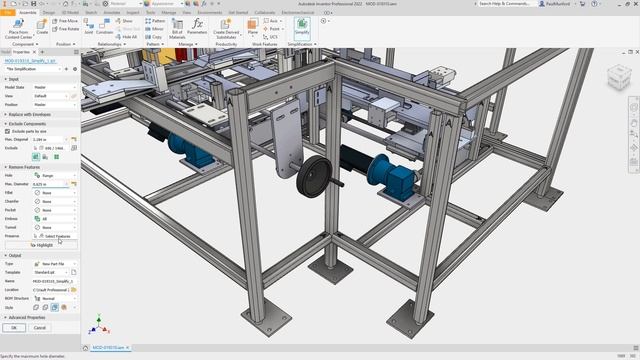Click the Copy component tool
Viewport: 640px width, 360px height.
coord(153,37)
